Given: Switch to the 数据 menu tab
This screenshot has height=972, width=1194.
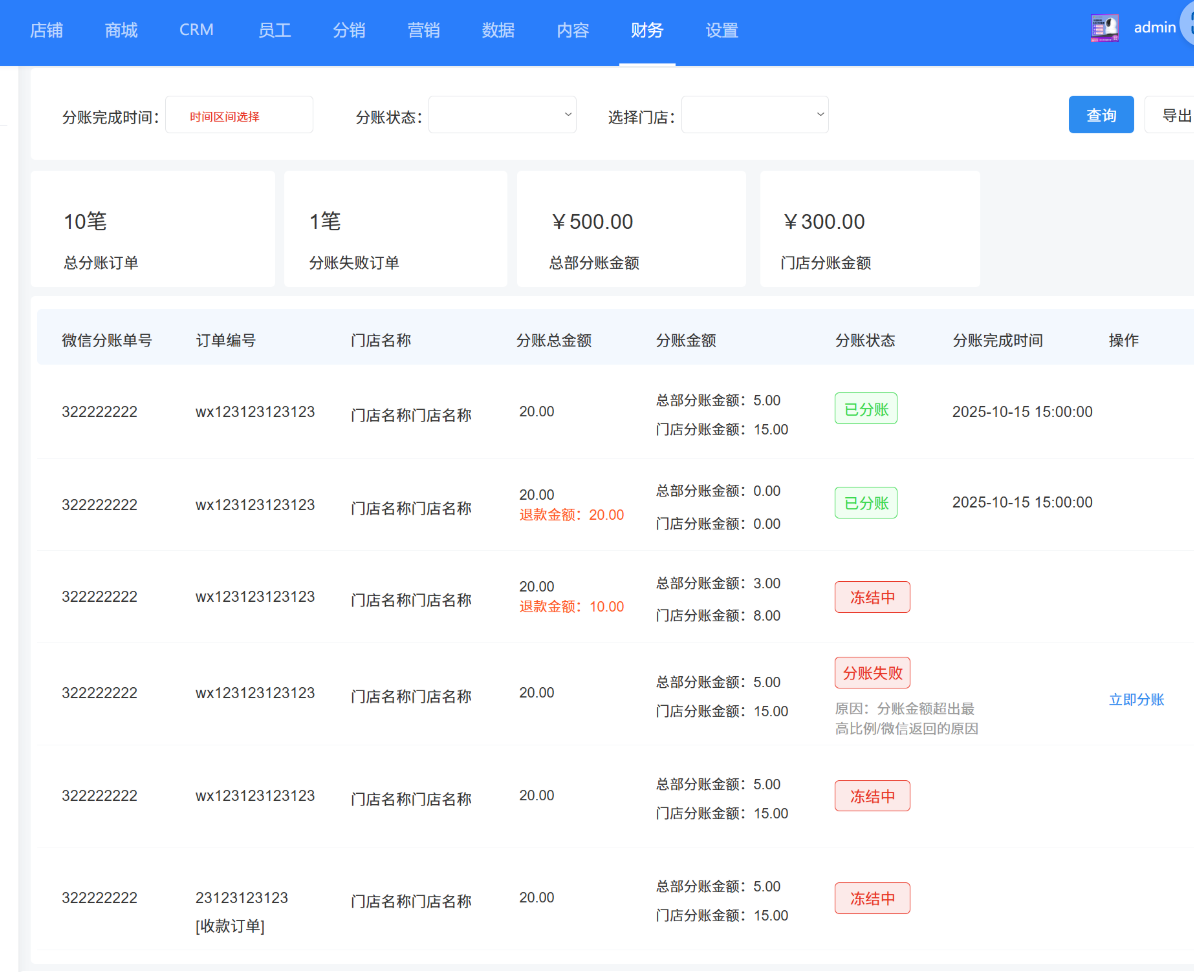Looking at the screenshot, I should click(498, 30).
